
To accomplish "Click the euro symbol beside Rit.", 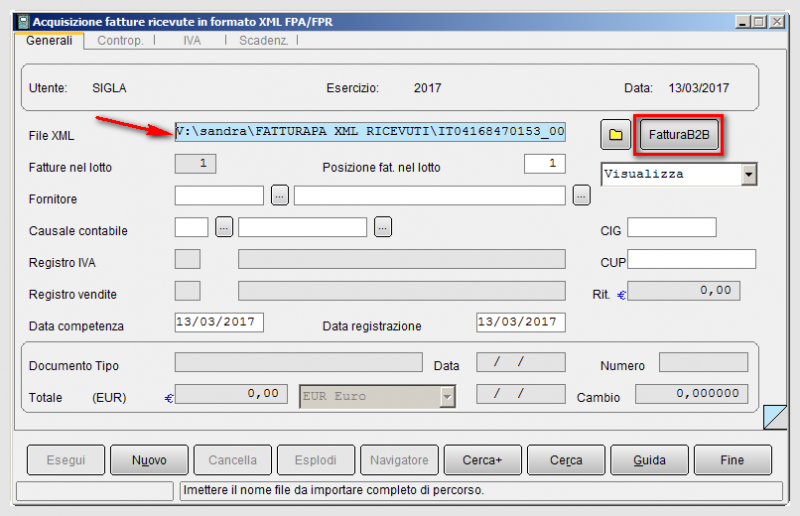I will (621, 296).
